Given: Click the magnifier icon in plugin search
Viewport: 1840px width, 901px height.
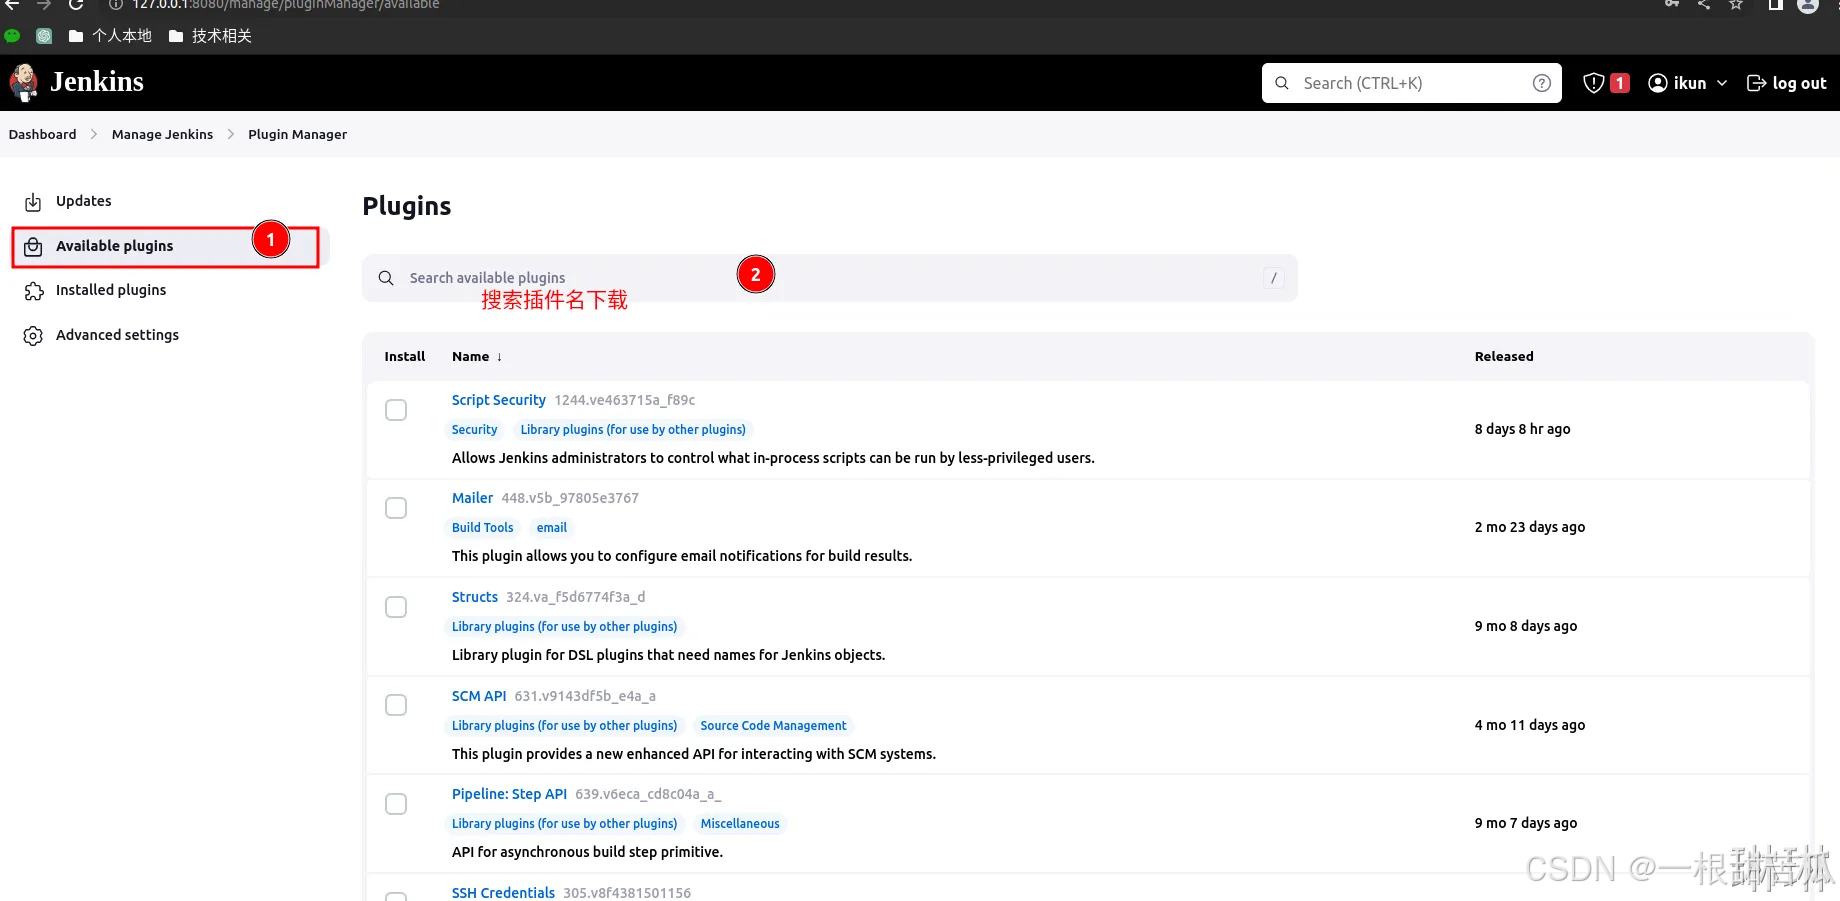Looking at the screenshot, I should (386, 278).
